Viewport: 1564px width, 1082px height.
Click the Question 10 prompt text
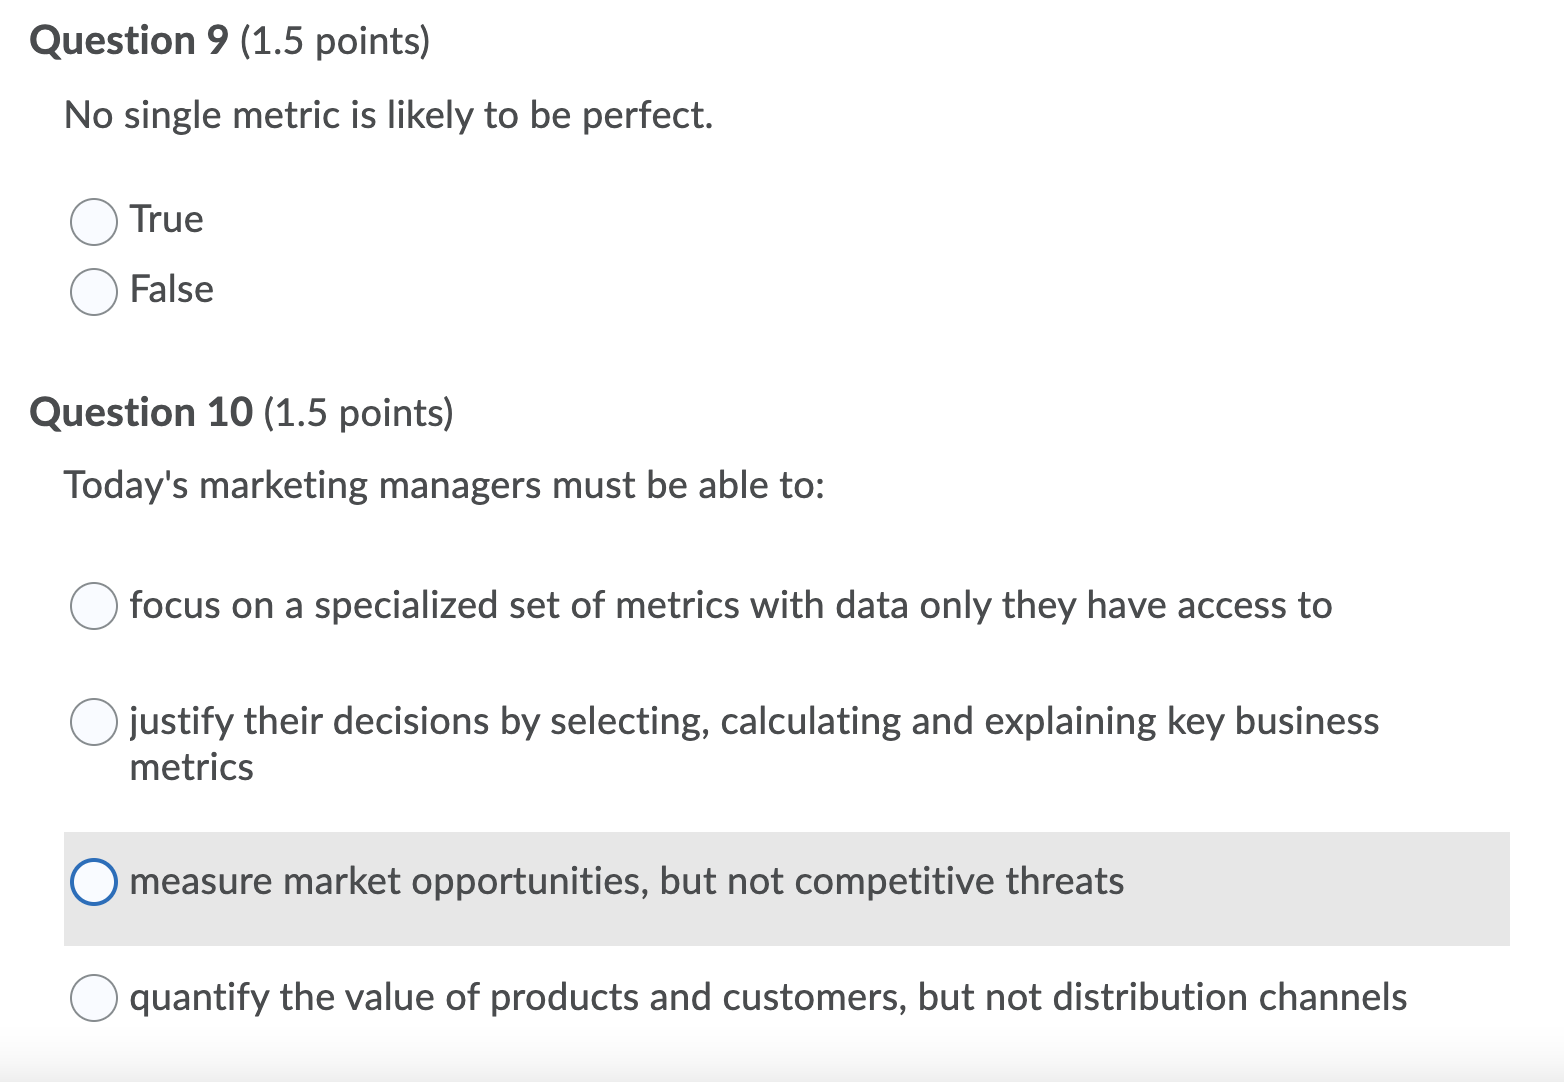pos(444,485)
